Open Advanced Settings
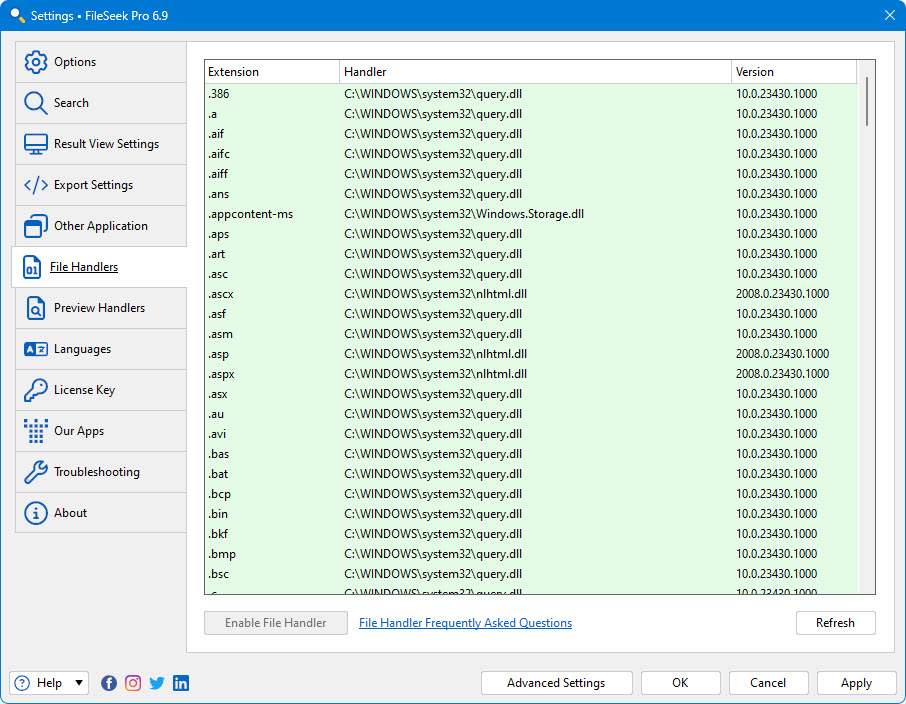Image resolution: width=906 pixels, height=704 pixels. [556, 683]
